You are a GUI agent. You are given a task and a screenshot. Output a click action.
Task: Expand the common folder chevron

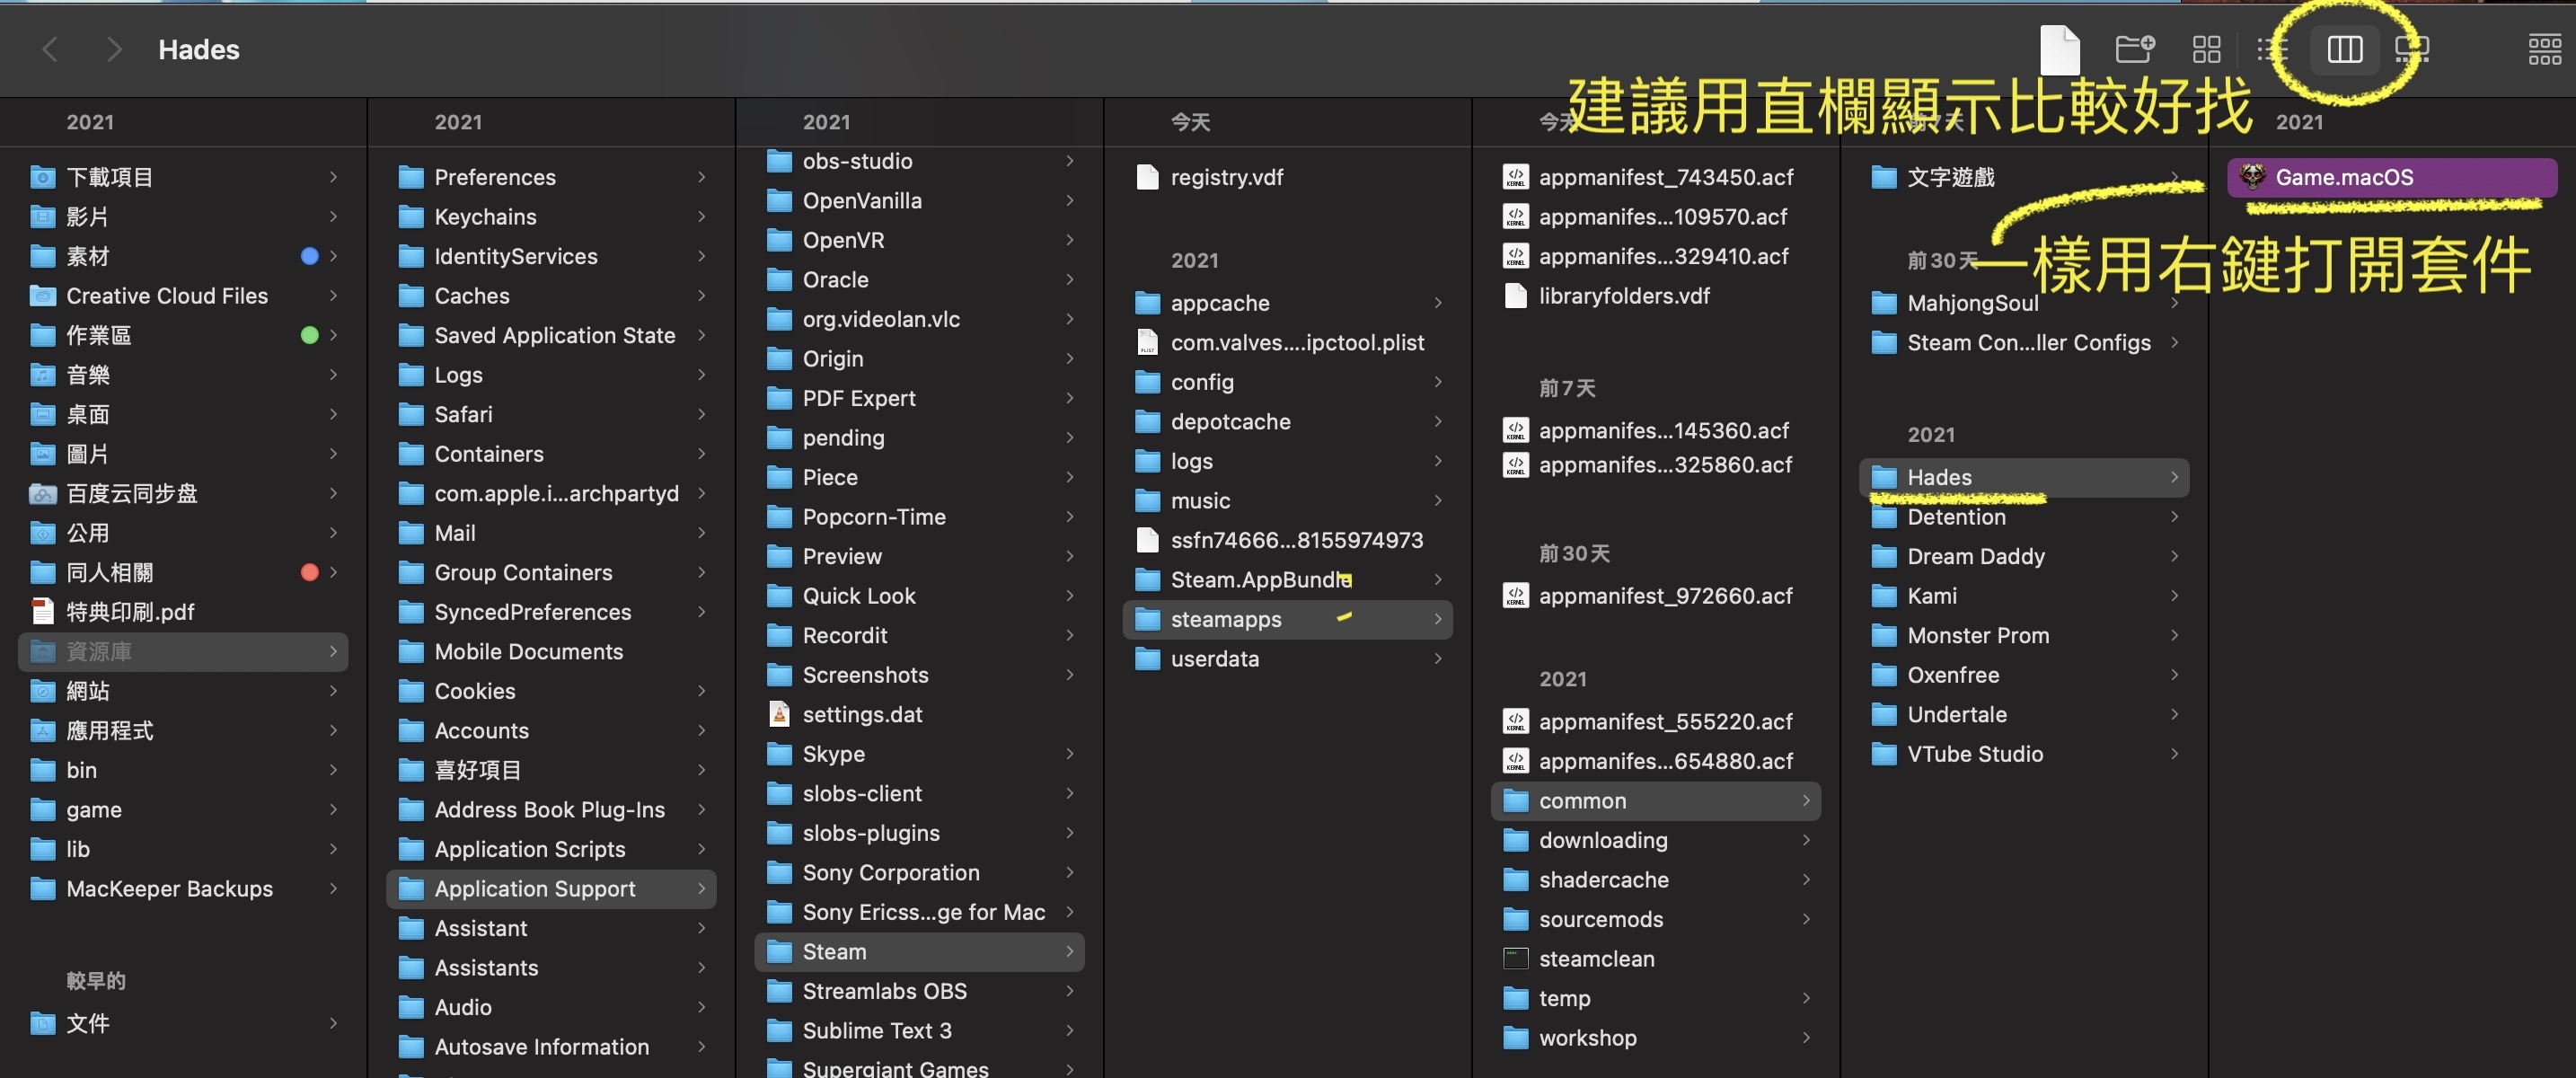(x=1805, y=801)
